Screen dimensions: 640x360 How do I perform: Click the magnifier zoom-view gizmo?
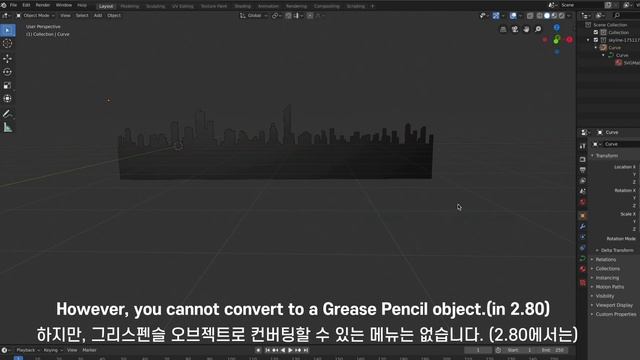[x=538, y=29]
